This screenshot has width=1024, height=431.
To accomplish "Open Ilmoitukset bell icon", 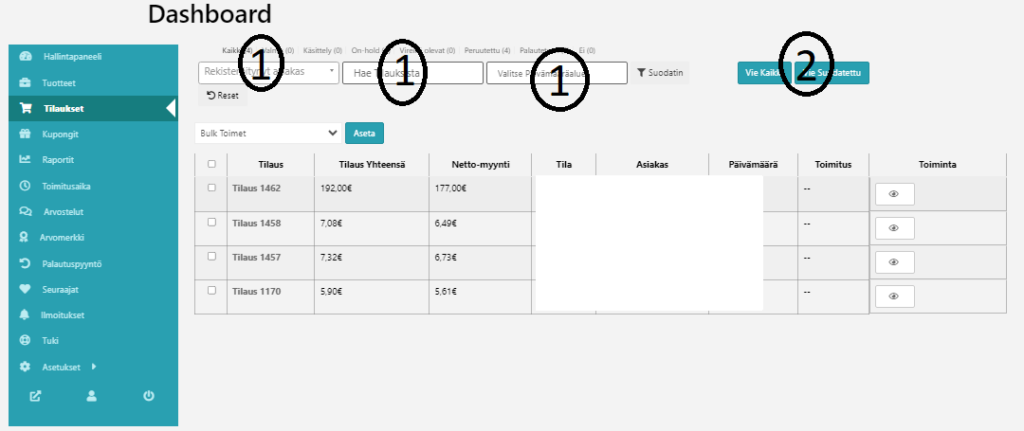I will [x=25, y=315].
